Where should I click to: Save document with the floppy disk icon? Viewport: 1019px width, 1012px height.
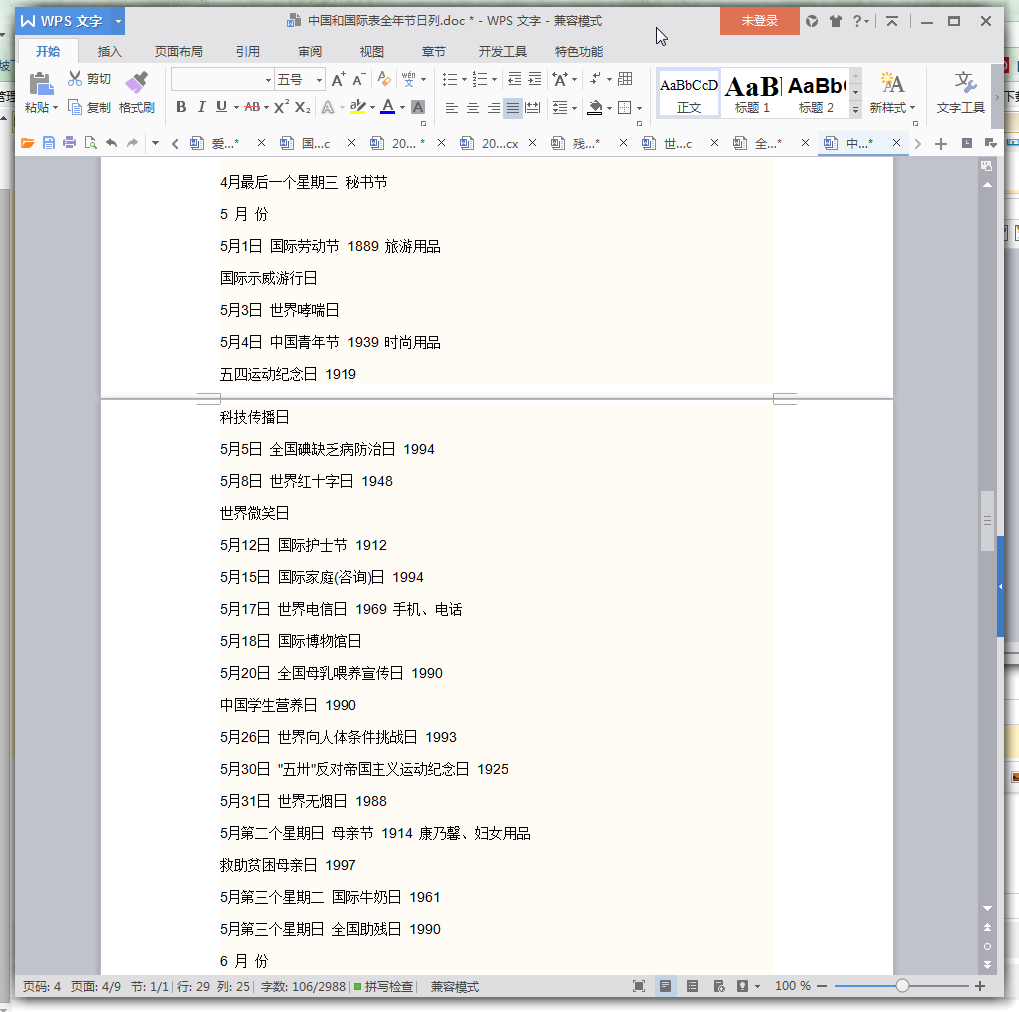[49, 143]
